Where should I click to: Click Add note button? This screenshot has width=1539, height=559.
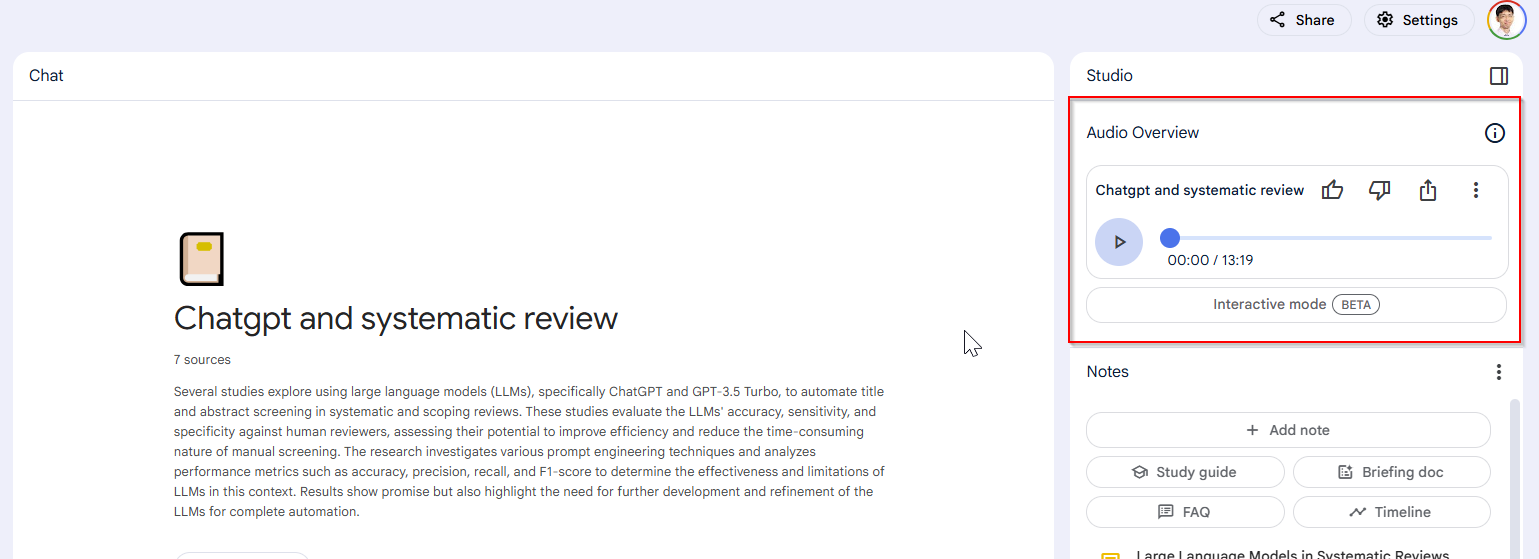point(1288,430)
